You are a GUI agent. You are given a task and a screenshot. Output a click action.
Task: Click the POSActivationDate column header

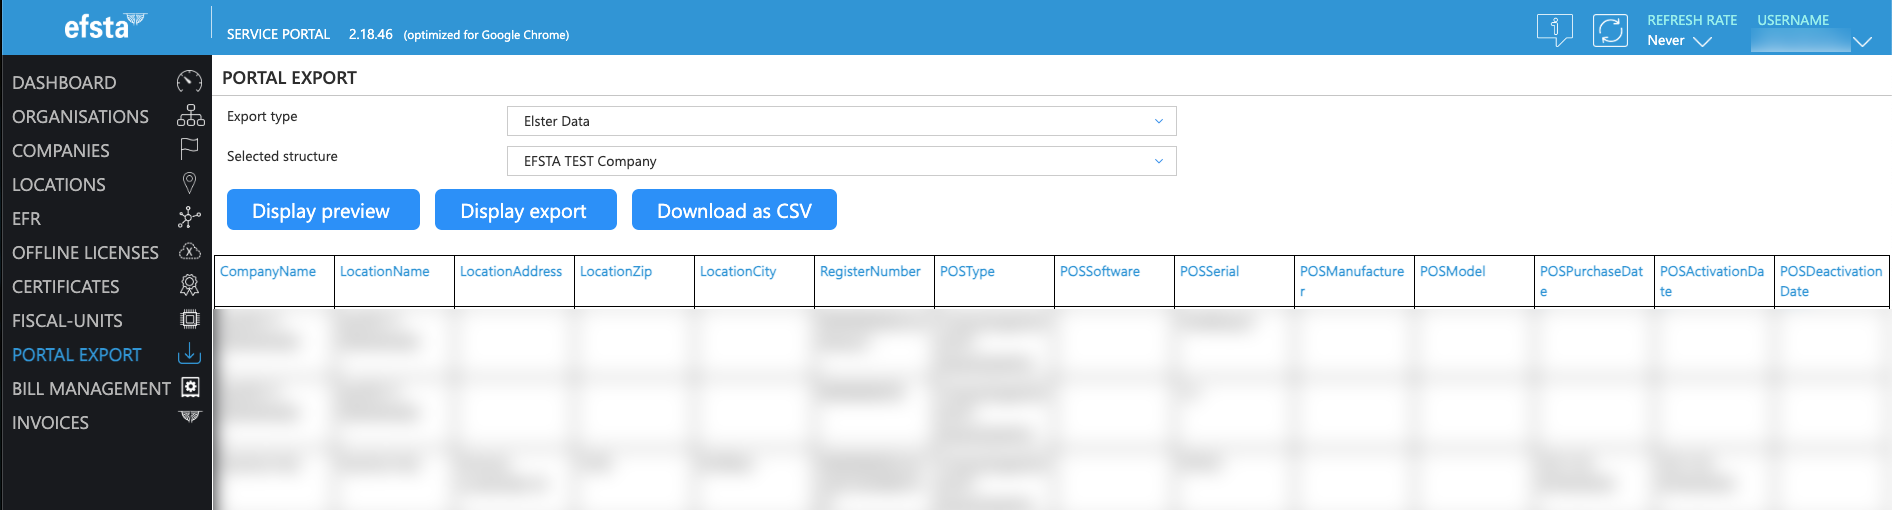pos(1712,281)
